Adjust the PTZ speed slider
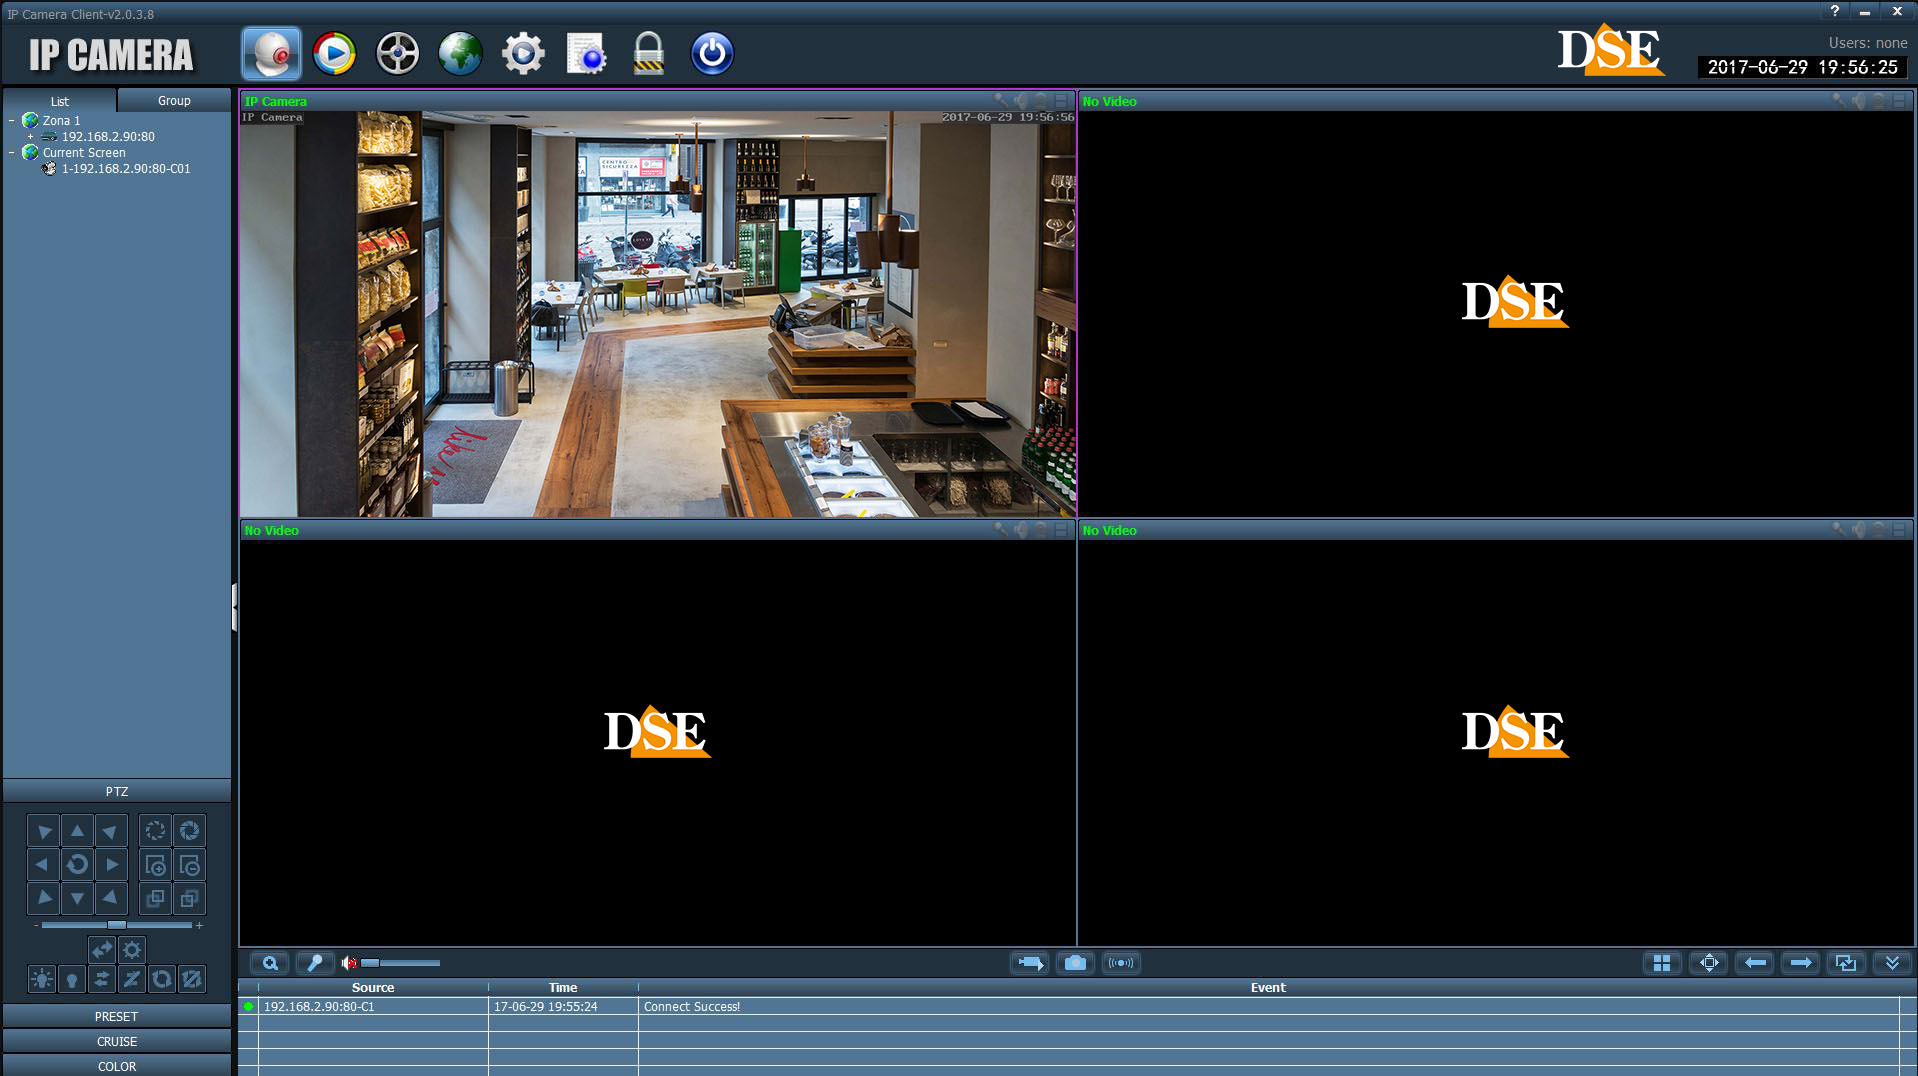The image size is (1918, 1076). 117,925
